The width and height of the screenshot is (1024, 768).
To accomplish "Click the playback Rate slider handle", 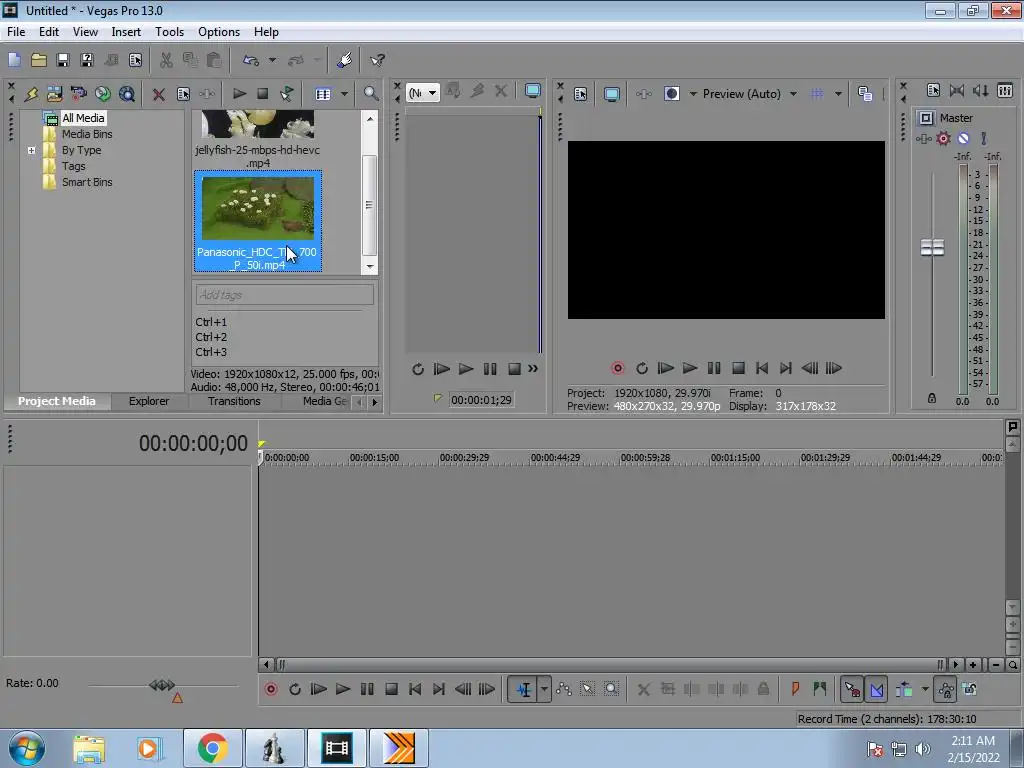I will pos(162,685).
